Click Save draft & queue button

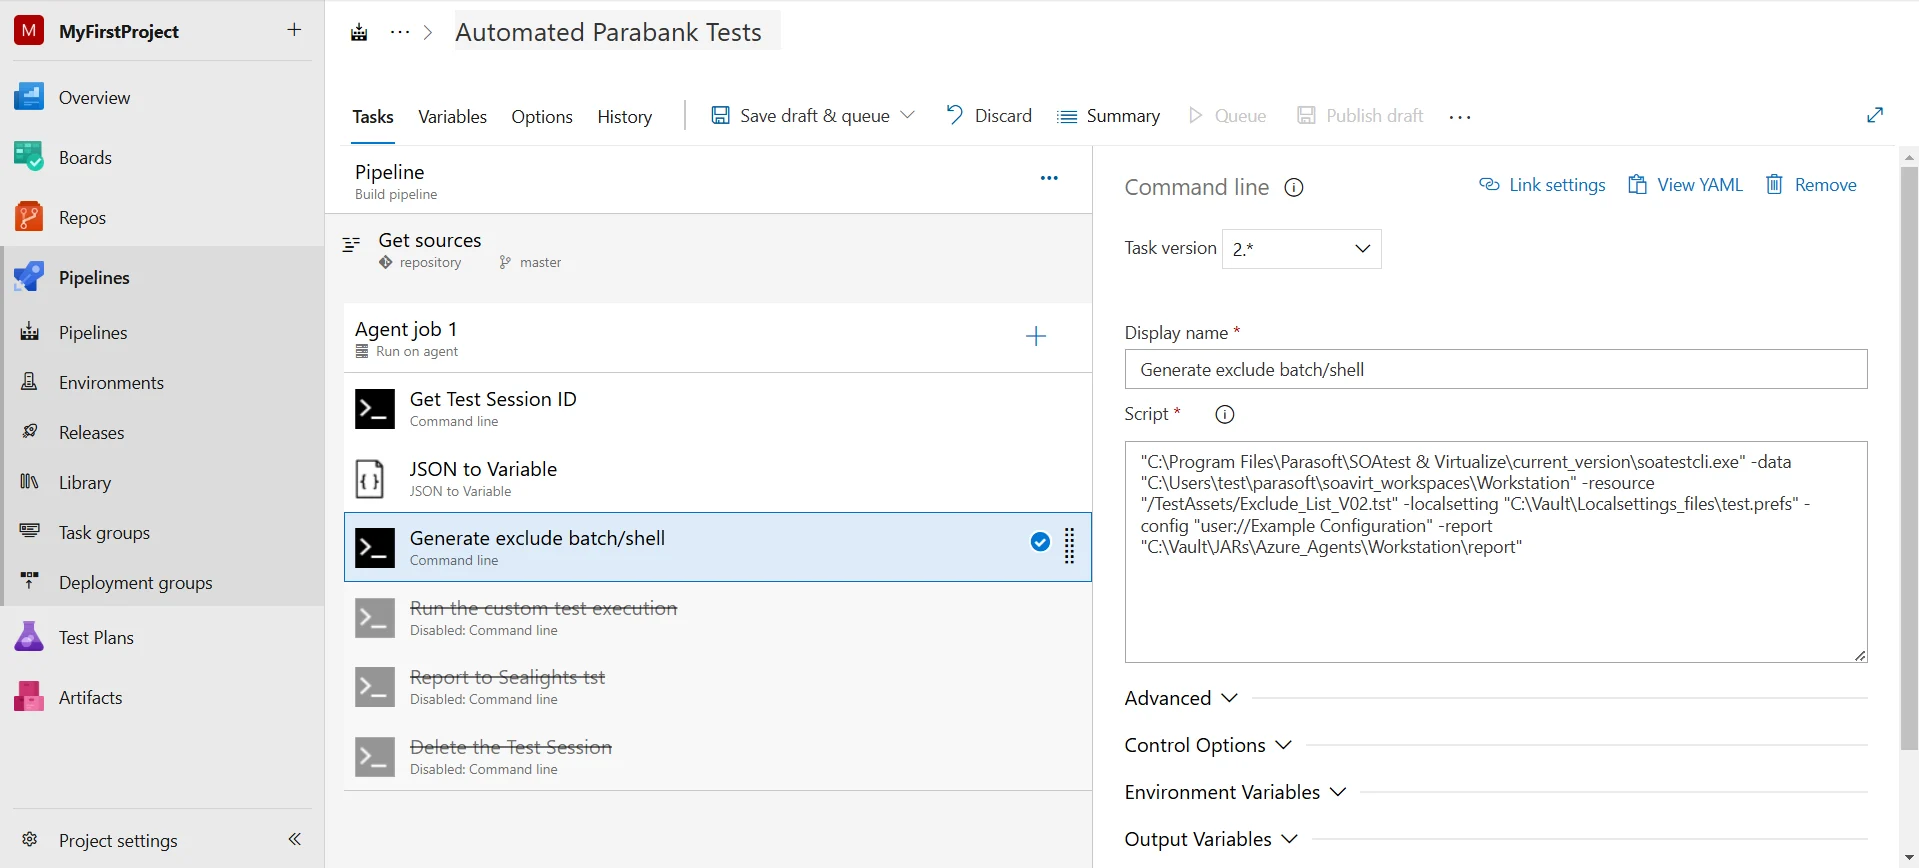[800, 115]
